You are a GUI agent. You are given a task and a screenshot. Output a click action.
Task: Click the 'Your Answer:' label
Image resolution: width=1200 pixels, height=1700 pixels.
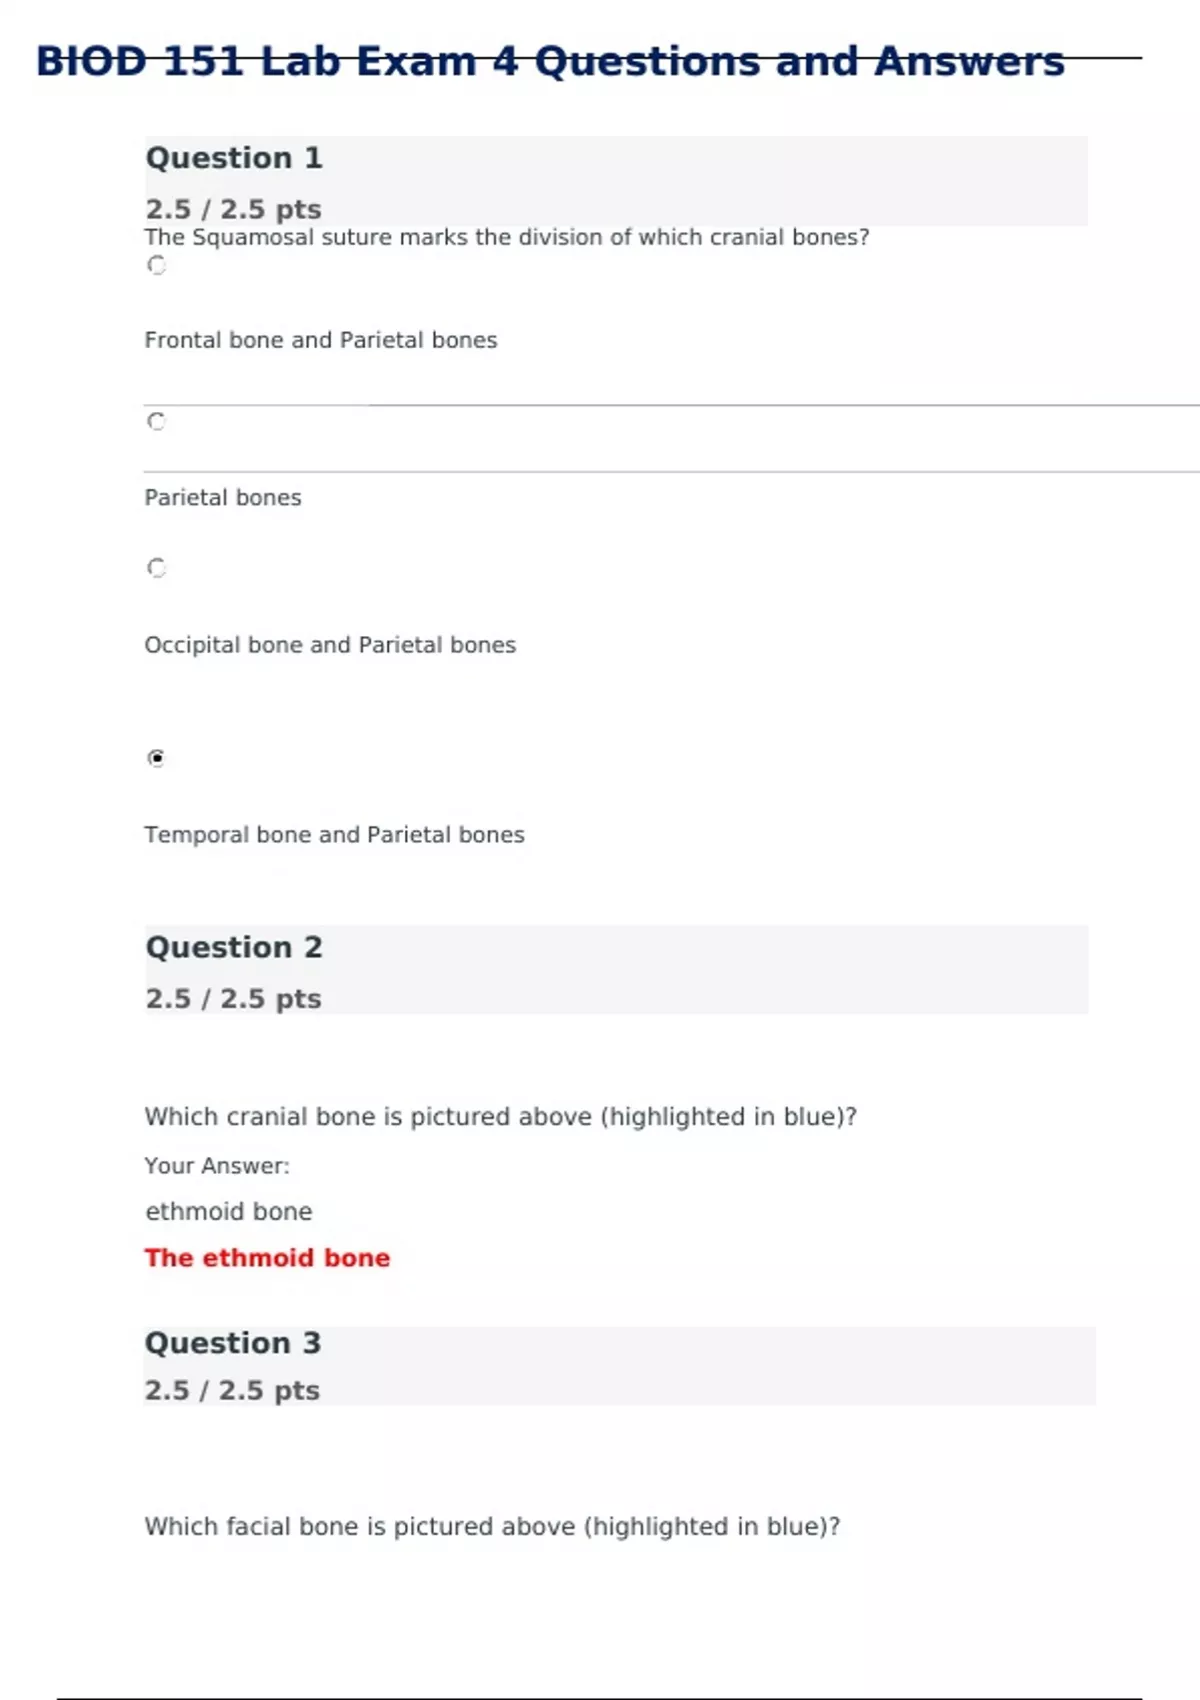217,1166
